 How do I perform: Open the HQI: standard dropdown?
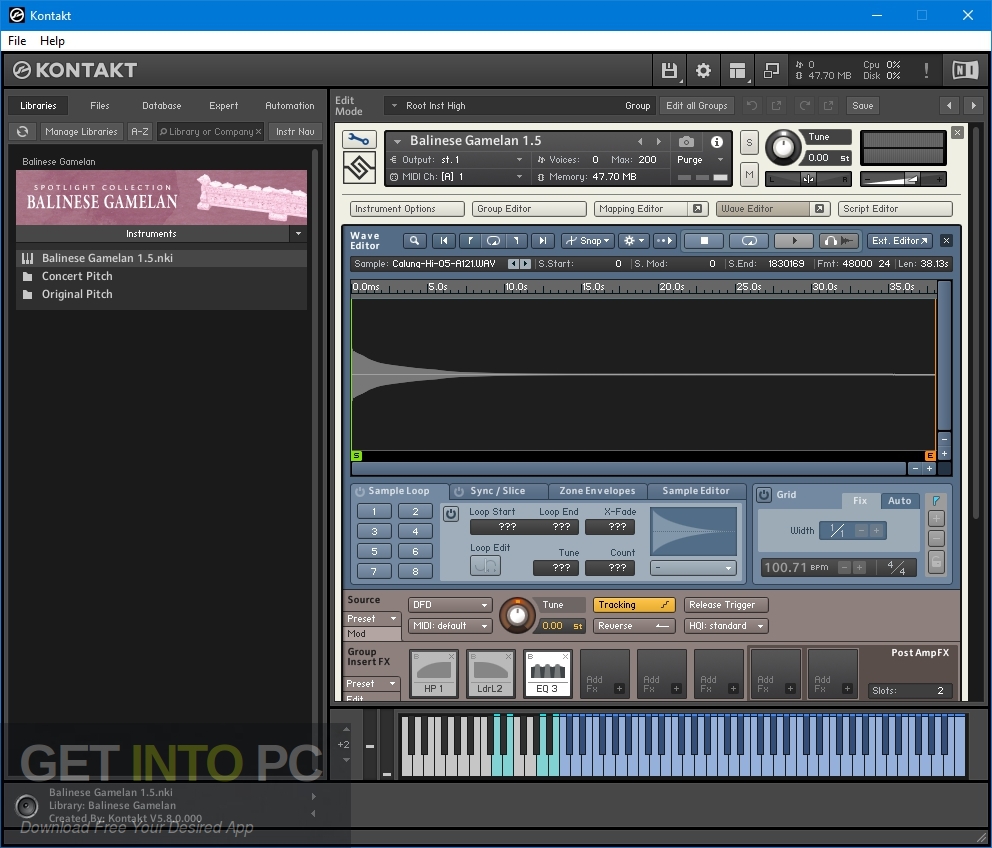coord(726,626)
